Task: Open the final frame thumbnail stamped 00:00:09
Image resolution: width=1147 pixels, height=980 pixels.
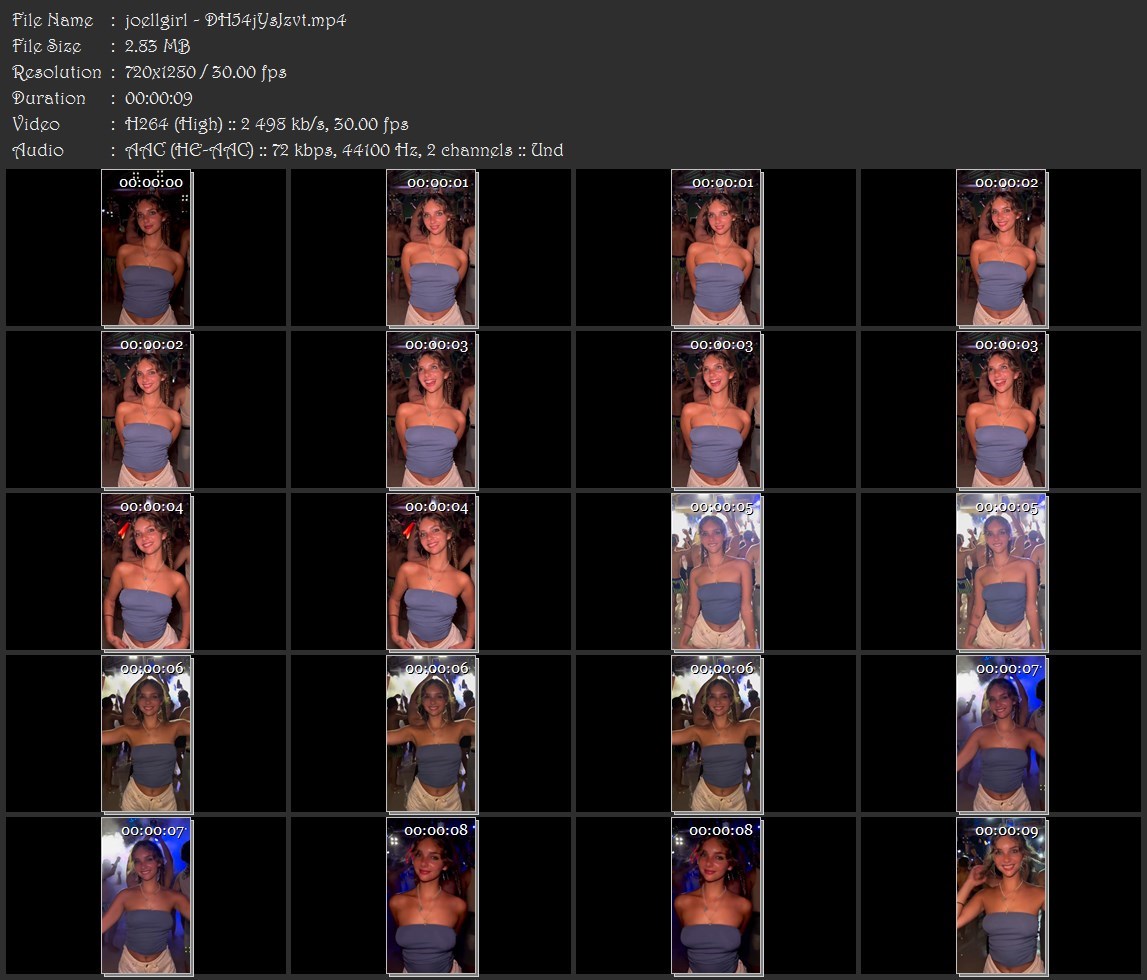Action: coord(1001,896)
